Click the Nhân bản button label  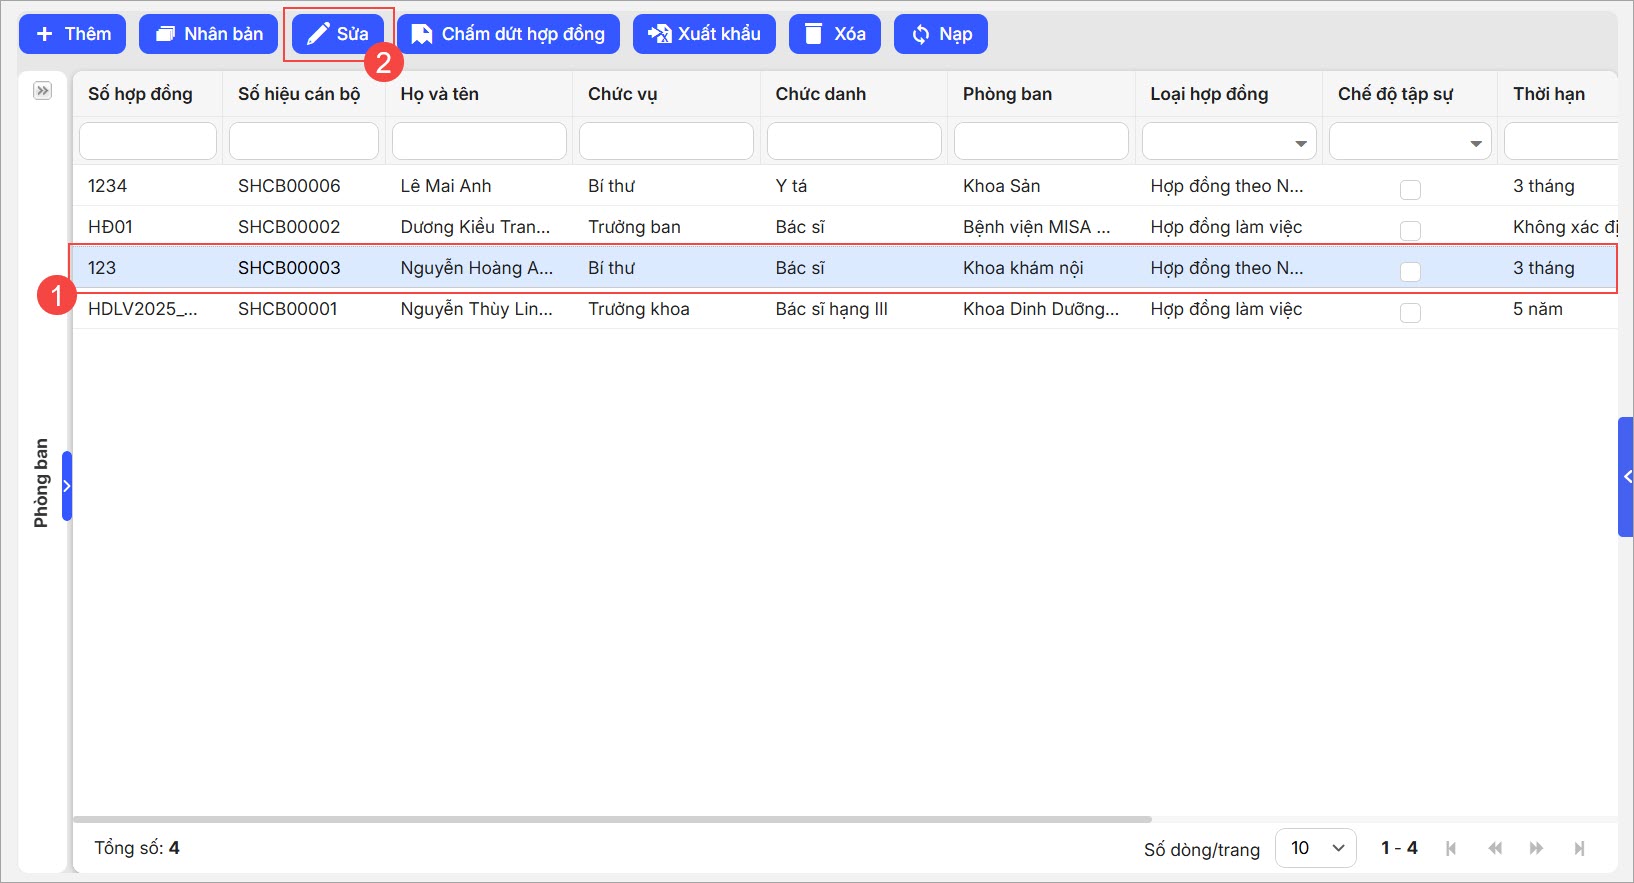click(224, 34)
